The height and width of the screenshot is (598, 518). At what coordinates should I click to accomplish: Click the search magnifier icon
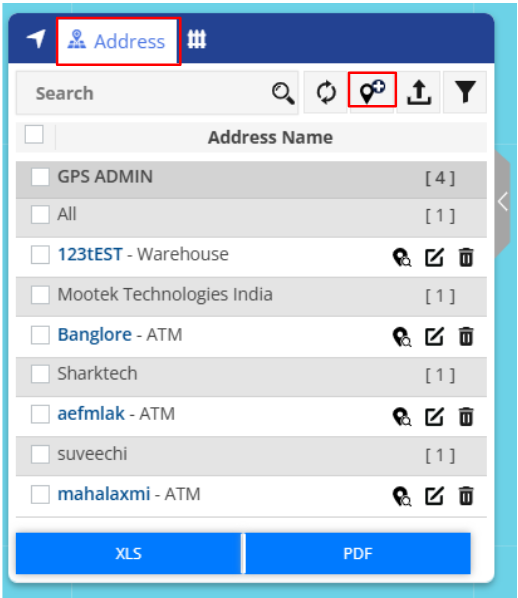pos(283,93)
